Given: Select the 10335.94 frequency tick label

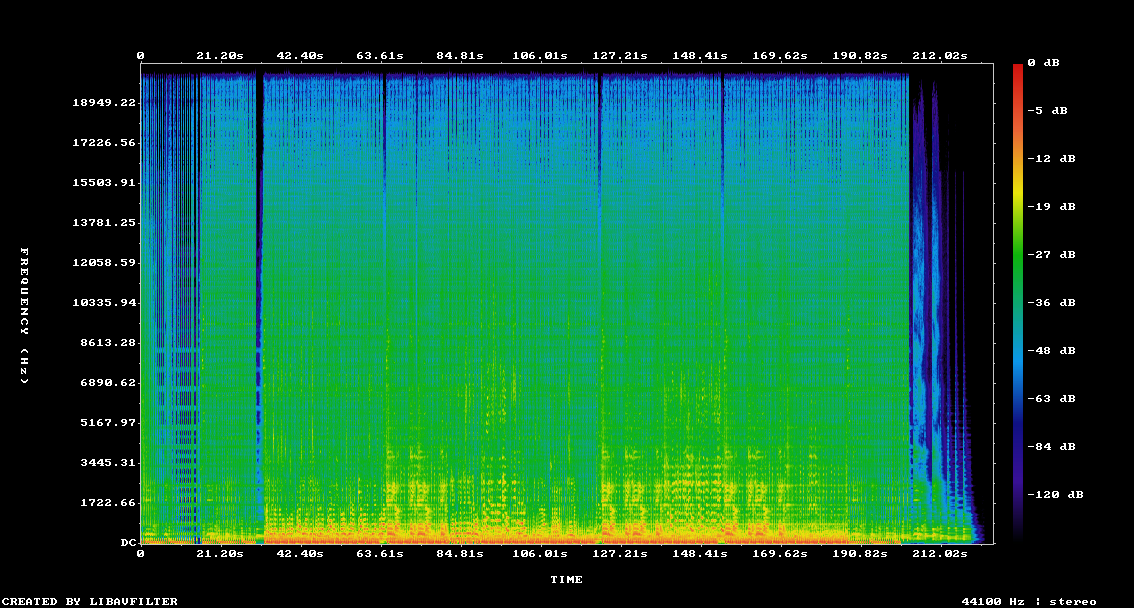Looking at the screenshot, I should tap(103, 303).
